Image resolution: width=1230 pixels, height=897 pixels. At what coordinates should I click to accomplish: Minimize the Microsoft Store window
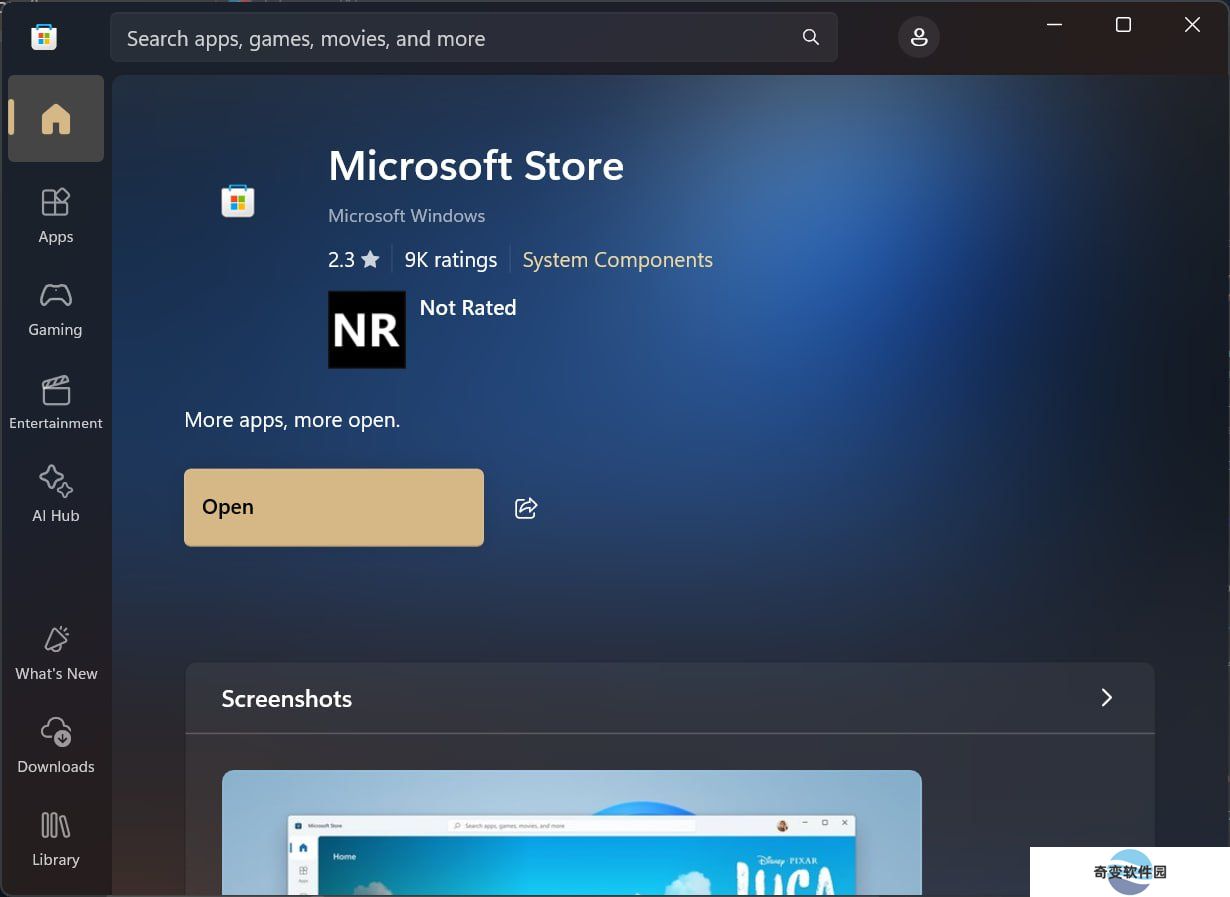coord(1054,25)
